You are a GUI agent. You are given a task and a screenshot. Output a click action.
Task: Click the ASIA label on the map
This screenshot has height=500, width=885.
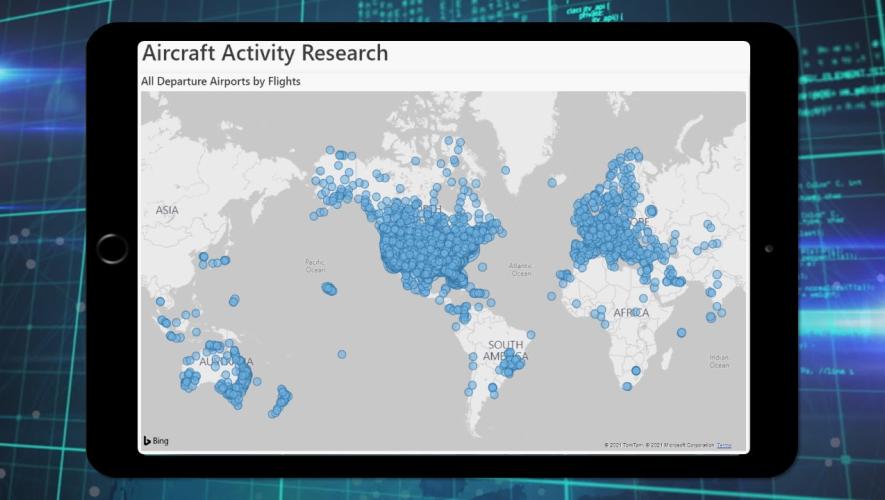click(x=167, y=210)
